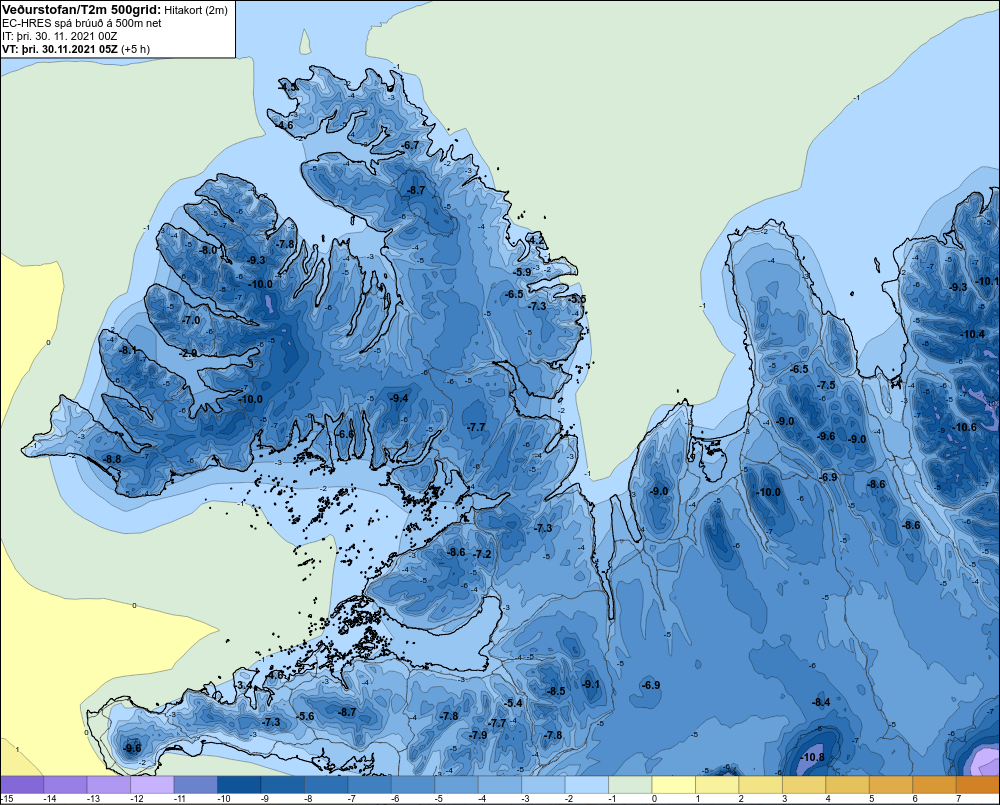Click the -6.6 temperature value on the map
This screenshot has width=1000, height=805.
[346, 434]
